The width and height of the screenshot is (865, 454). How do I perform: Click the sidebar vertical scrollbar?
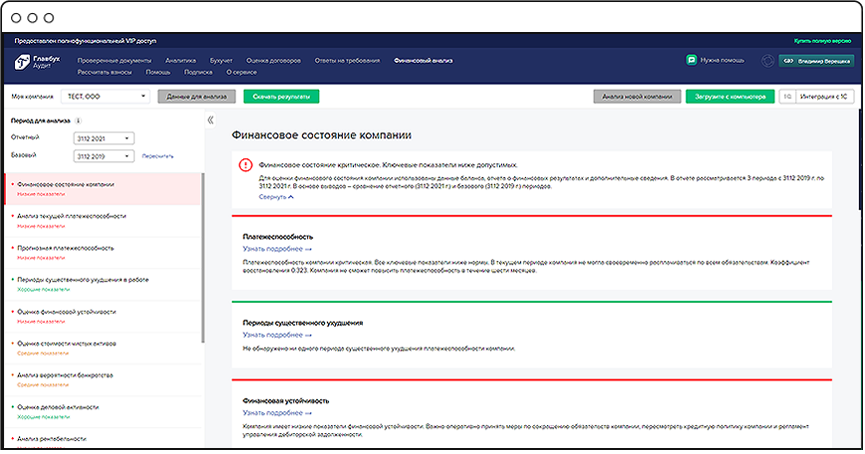[x=203, y=260]
